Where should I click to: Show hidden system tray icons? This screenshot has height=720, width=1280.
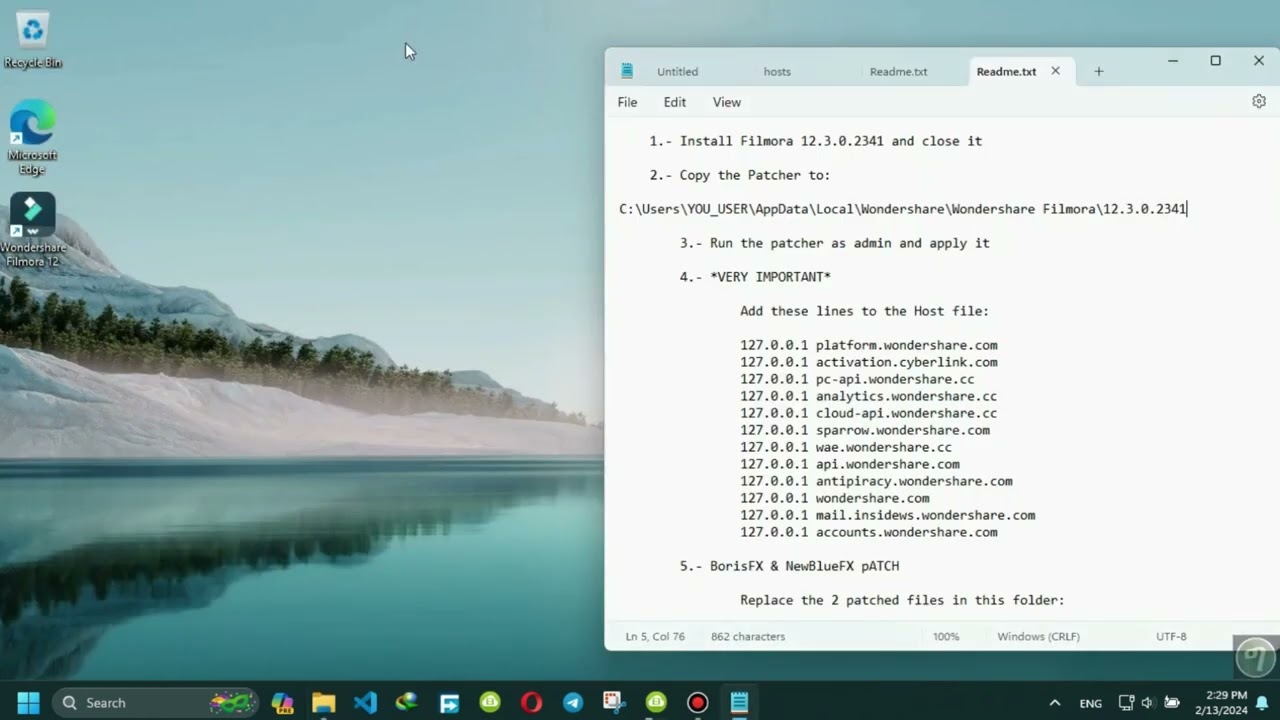pyautogui.click(x=1054, y=703)
